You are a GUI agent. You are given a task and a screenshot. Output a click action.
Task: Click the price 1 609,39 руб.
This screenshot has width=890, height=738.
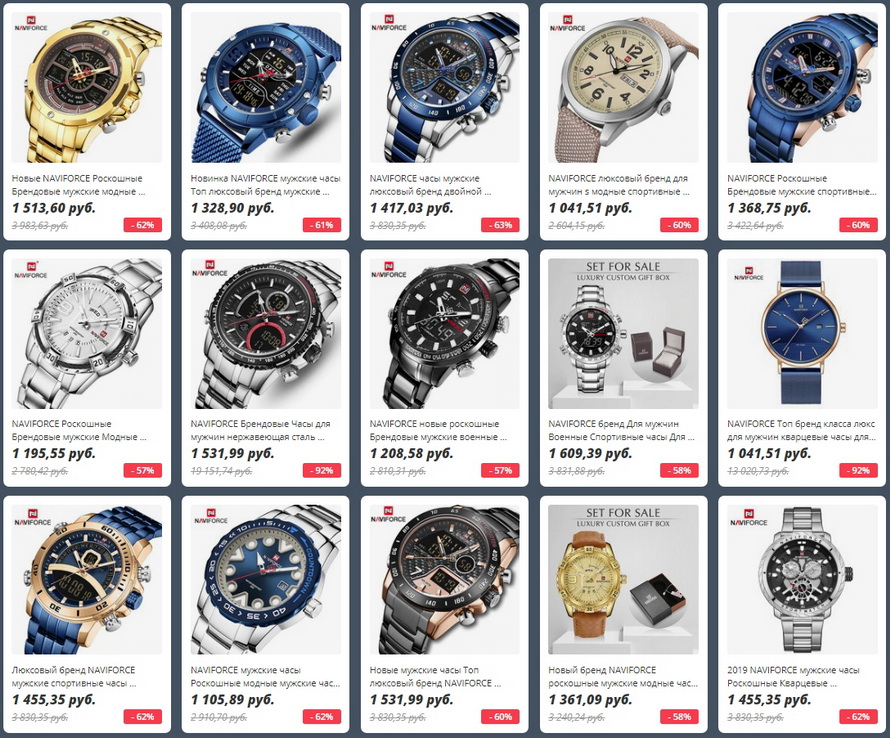pos(590,454)
